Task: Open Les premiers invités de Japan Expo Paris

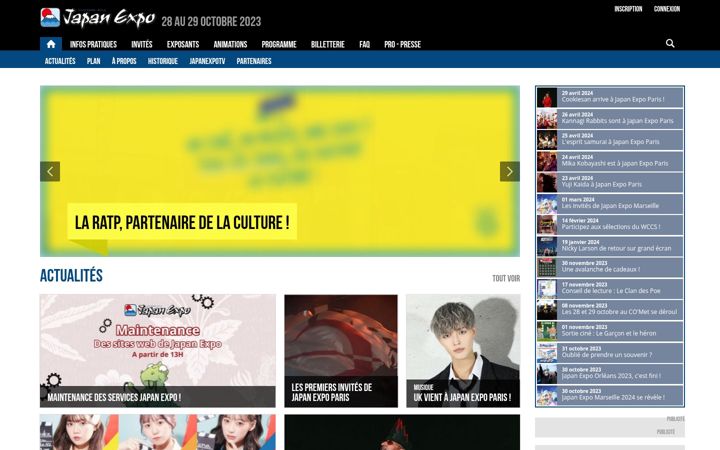Action: click(341, 351)
